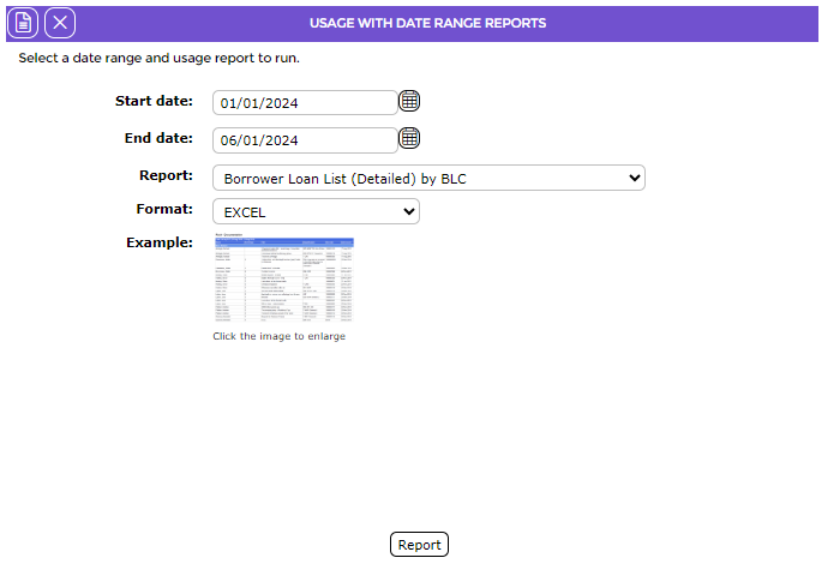
Task: Open the Format dropdown showing EXCEL
Action: coord(316,211)
